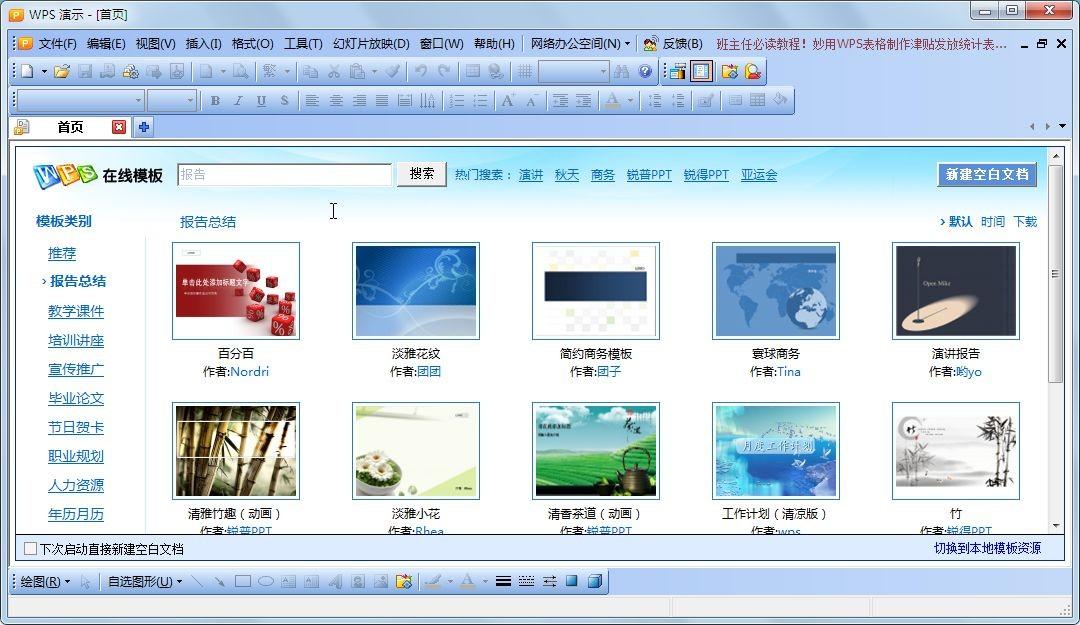Sort templates by 时间

(x=993, y=221)
